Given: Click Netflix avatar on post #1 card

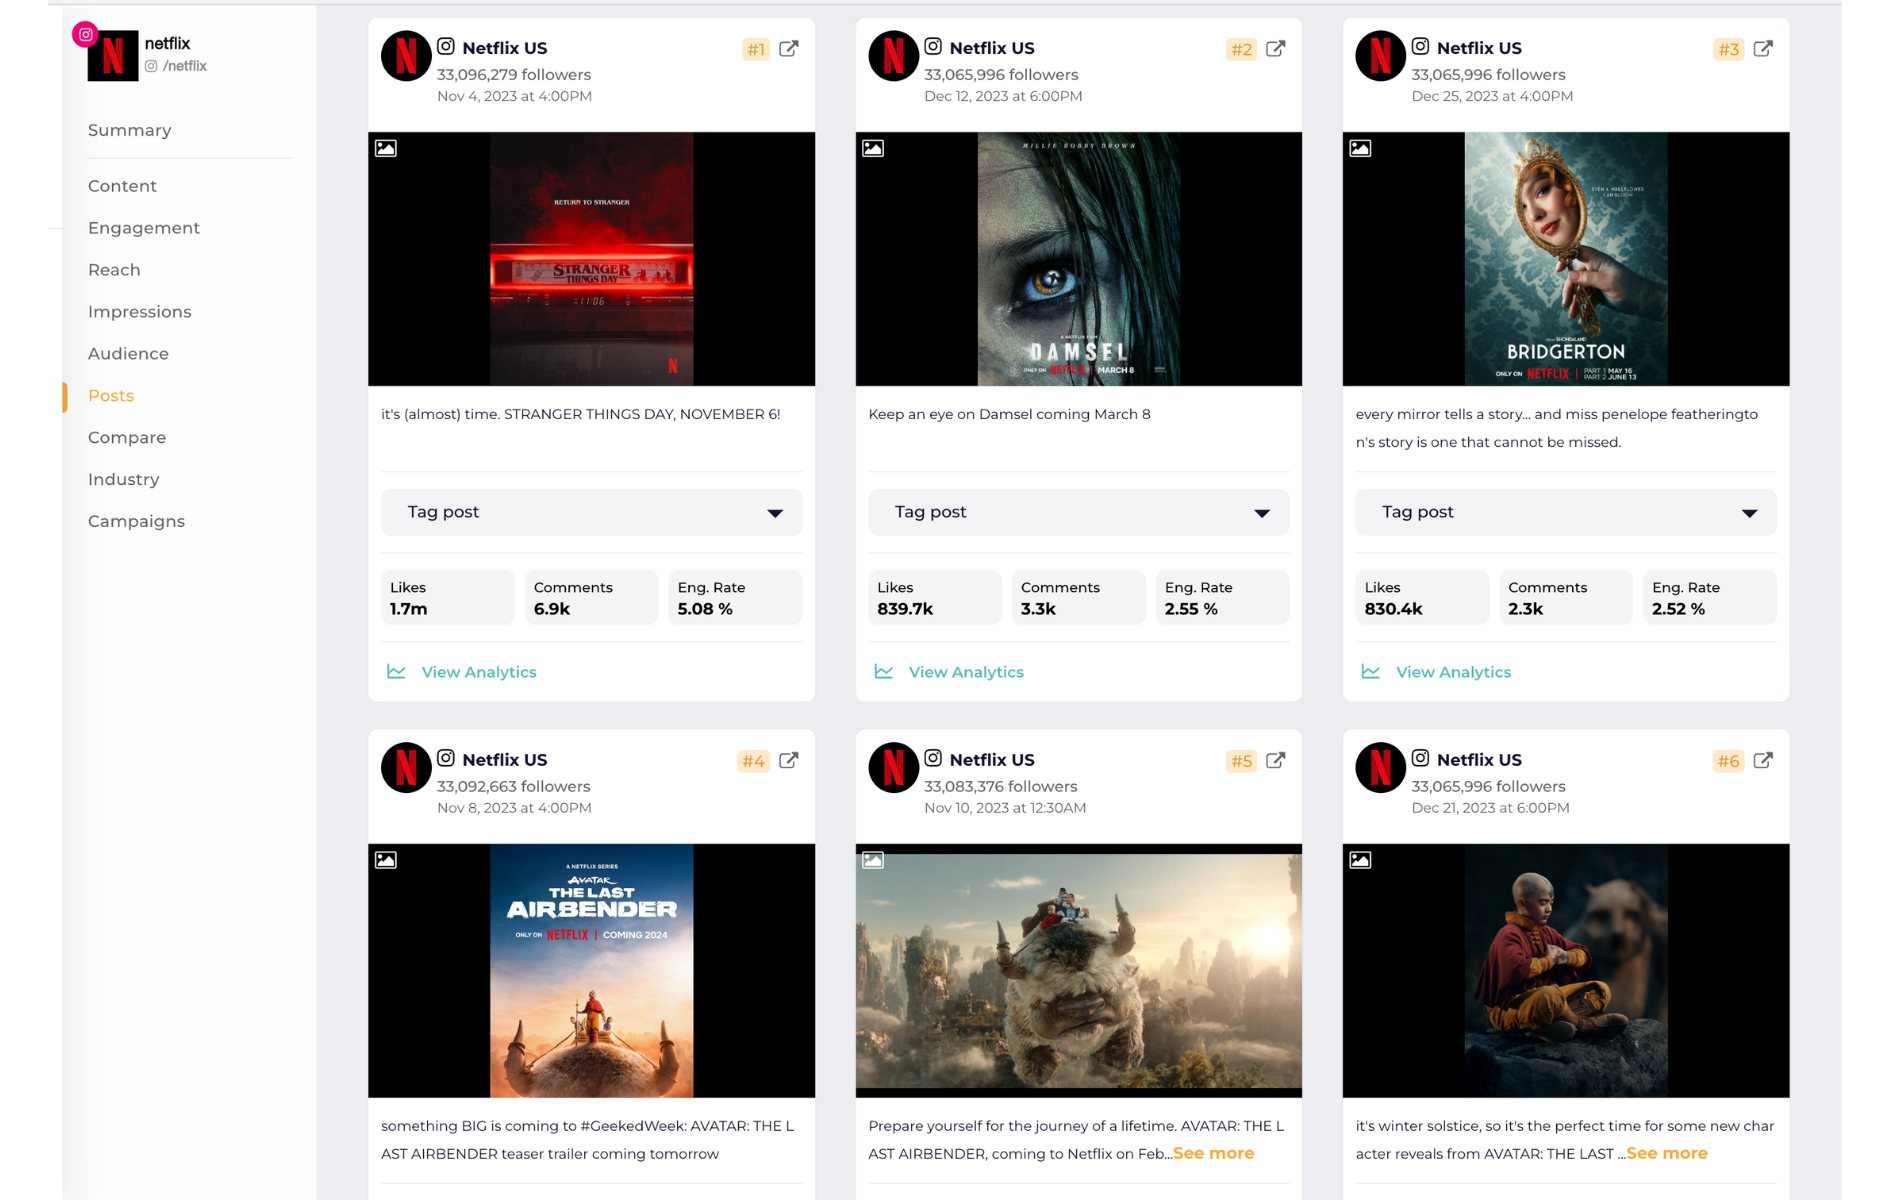Looking at the screenshot, I should pyautogui.click(x=406, y=56).
